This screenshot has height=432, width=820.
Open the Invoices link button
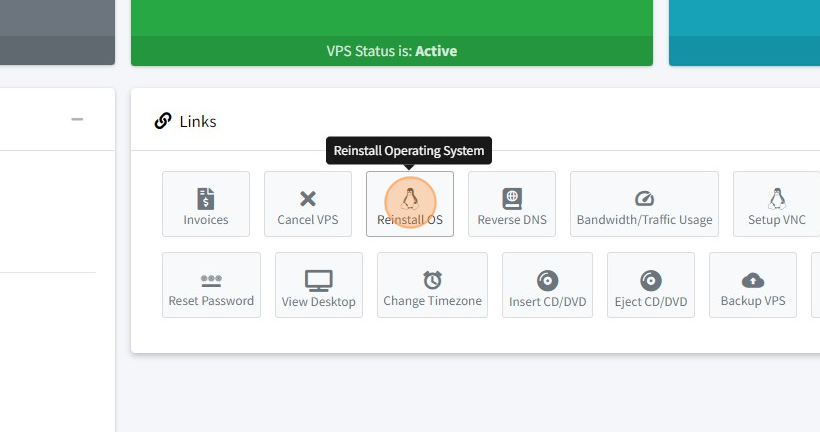pyautogui.click(x=206, y=204)
